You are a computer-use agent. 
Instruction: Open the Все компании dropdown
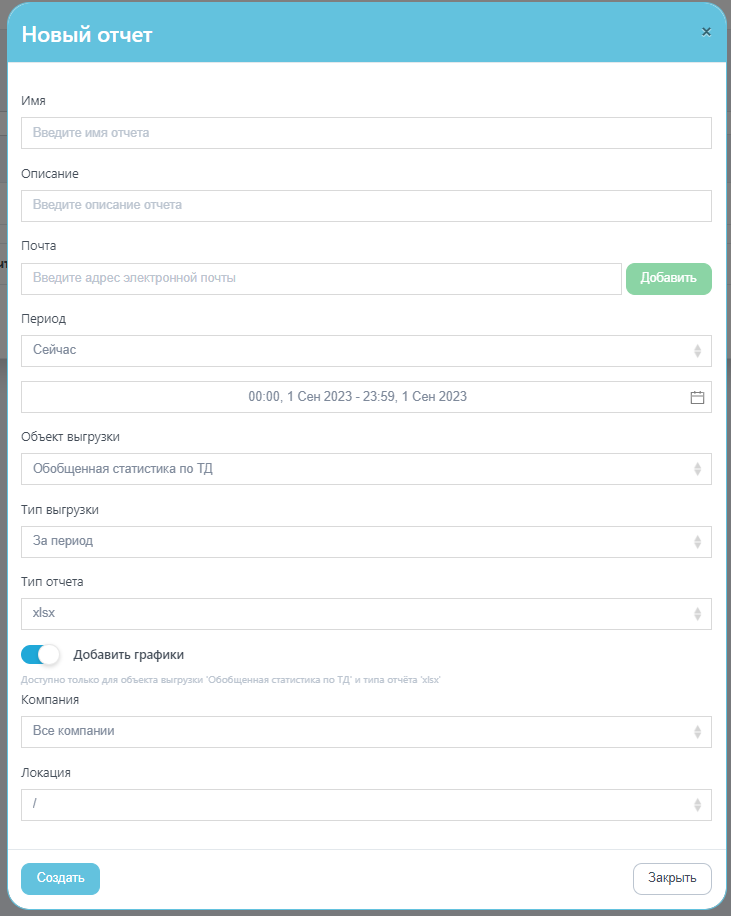click(x=366, y=731)
